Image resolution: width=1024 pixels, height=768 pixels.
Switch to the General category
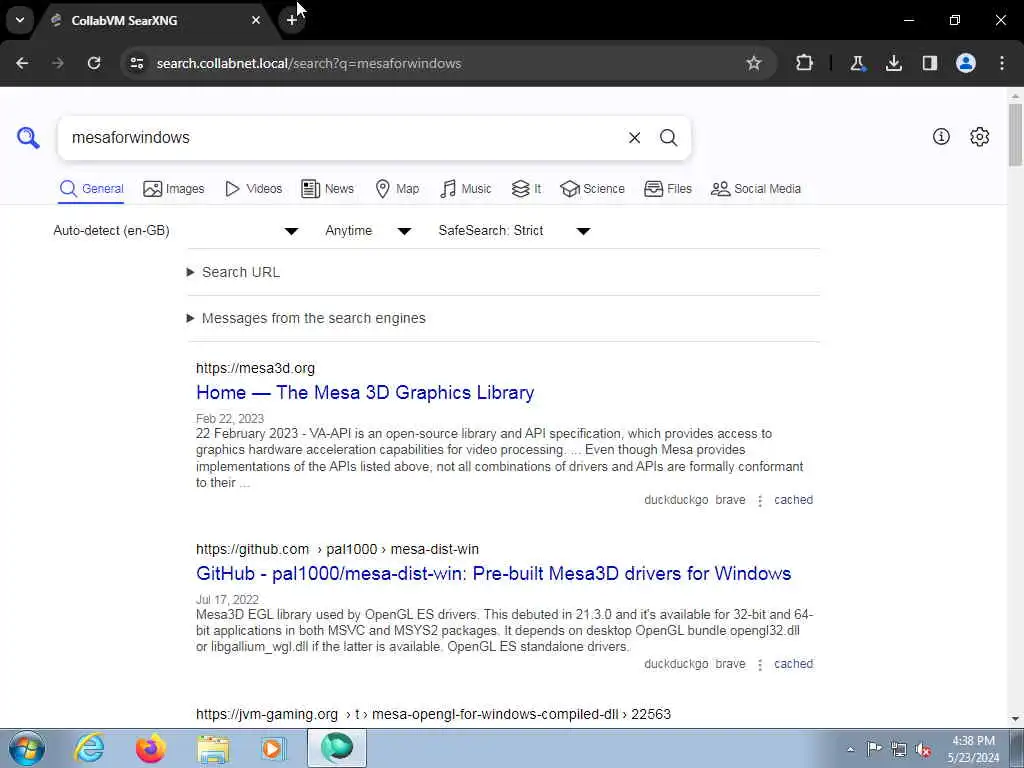(x=91, y=189)
